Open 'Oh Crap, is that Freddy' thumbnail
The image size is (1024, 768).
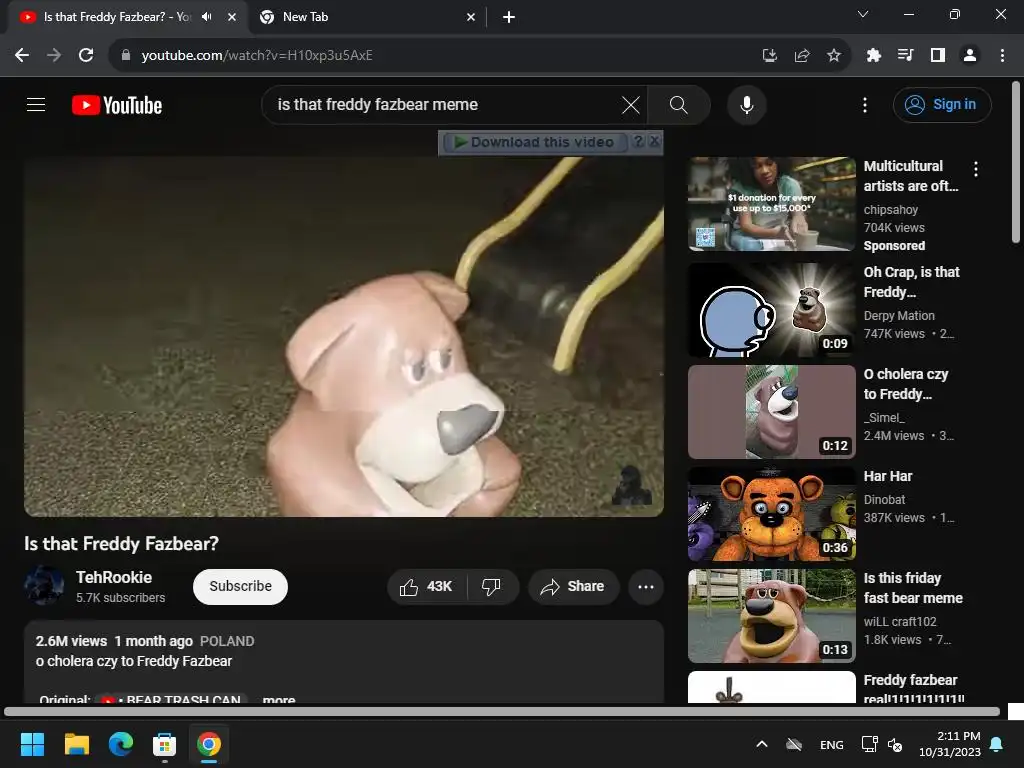(771, 310)
